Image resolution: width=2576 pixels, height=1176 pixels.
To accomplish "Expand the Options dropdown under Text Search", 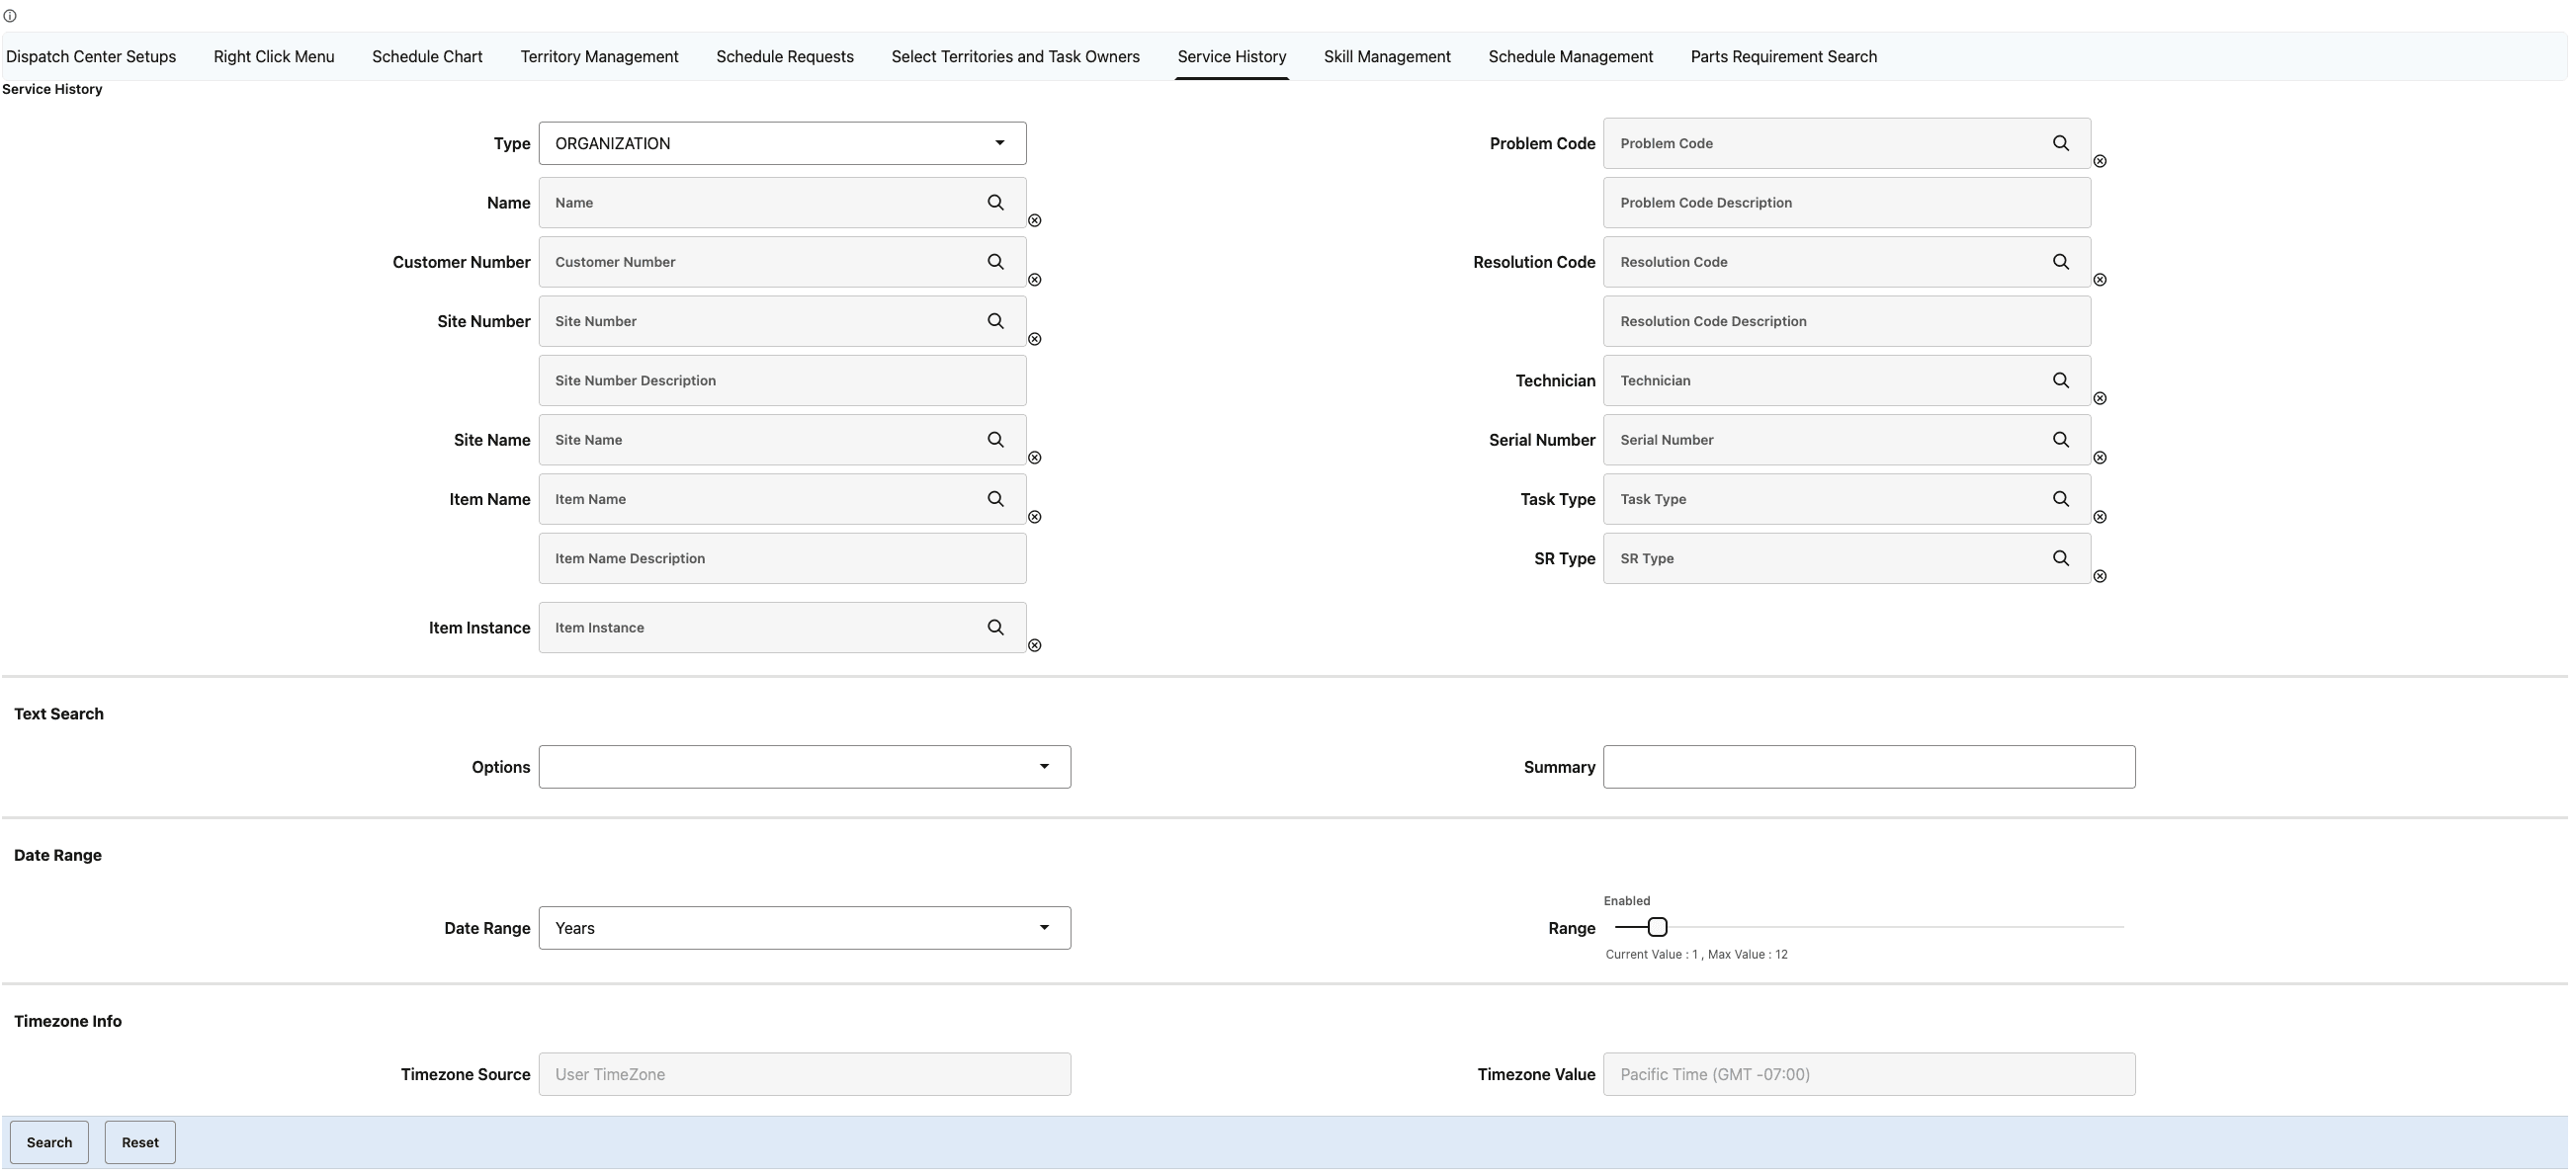I will [1045, 766].
